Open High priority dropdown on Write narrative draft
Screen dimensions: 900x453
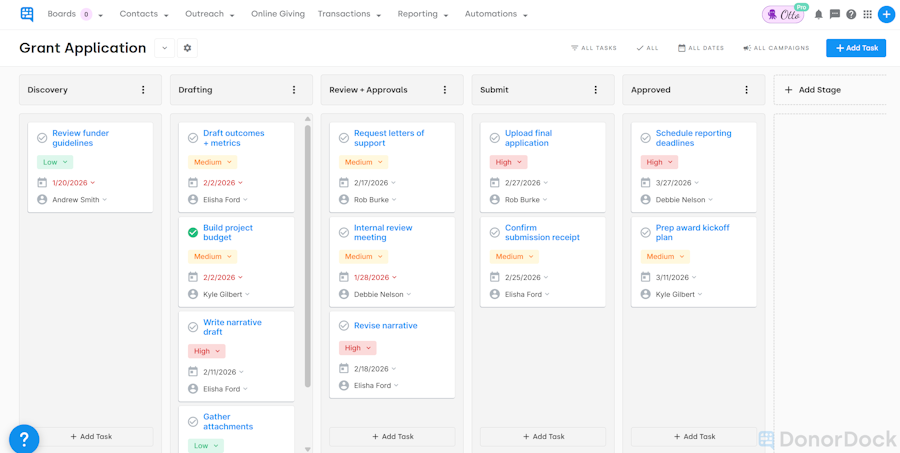tap(207, 351)
